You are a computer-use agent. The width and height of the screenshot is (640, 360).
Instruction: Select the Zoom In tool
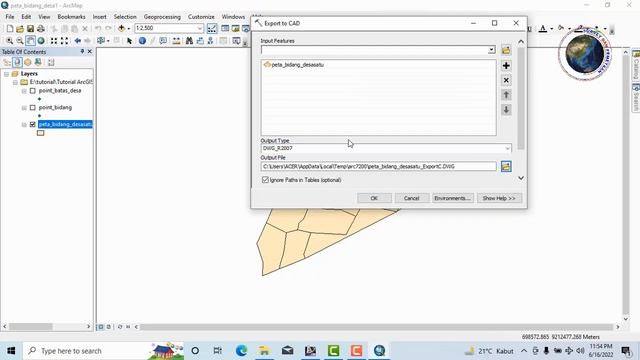tap(9, 41)
